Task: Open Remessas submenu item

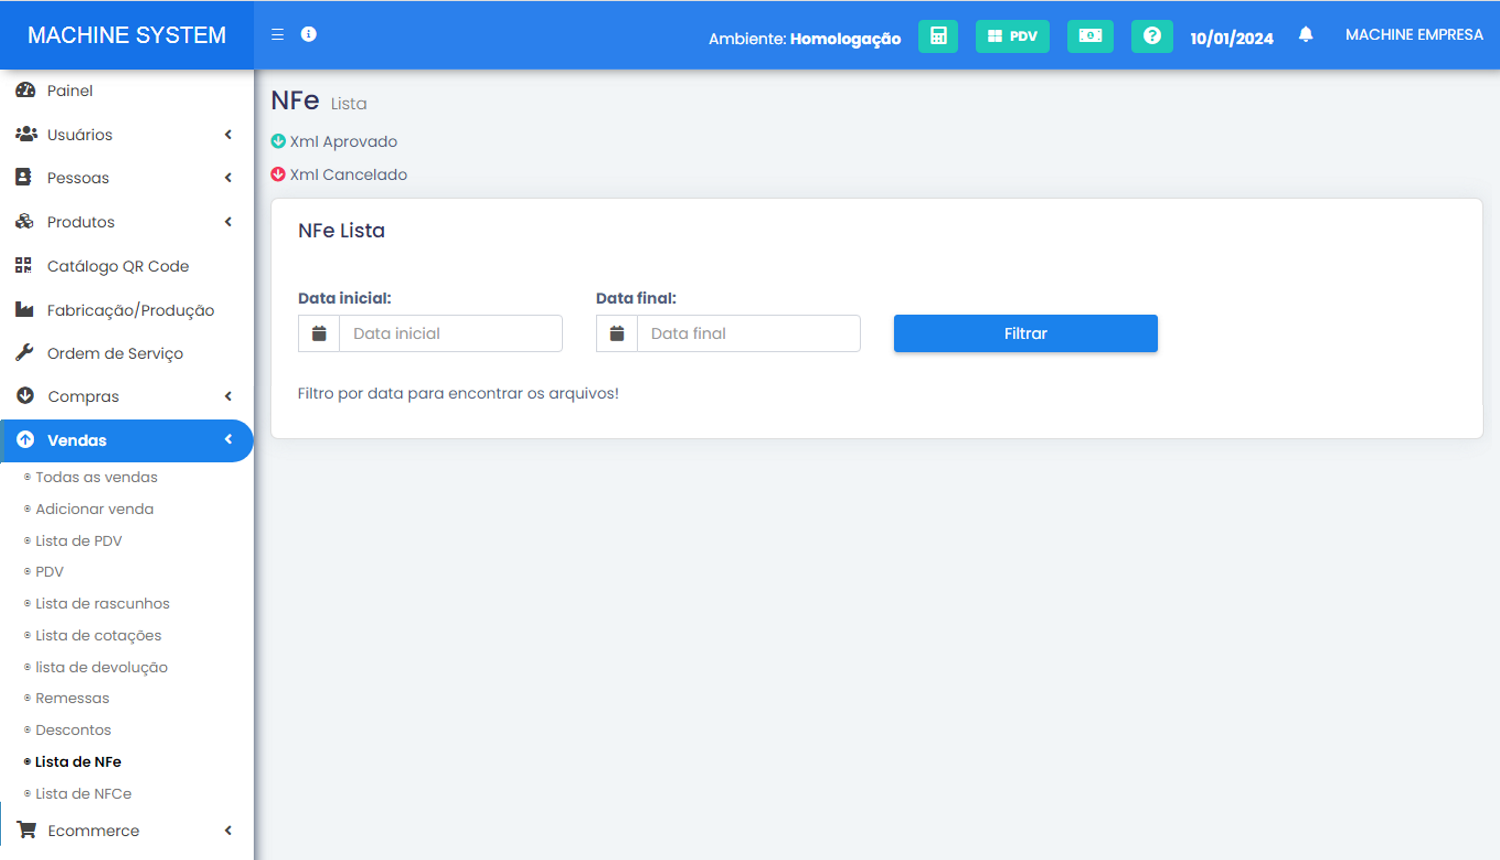Action: click(72, 698)
